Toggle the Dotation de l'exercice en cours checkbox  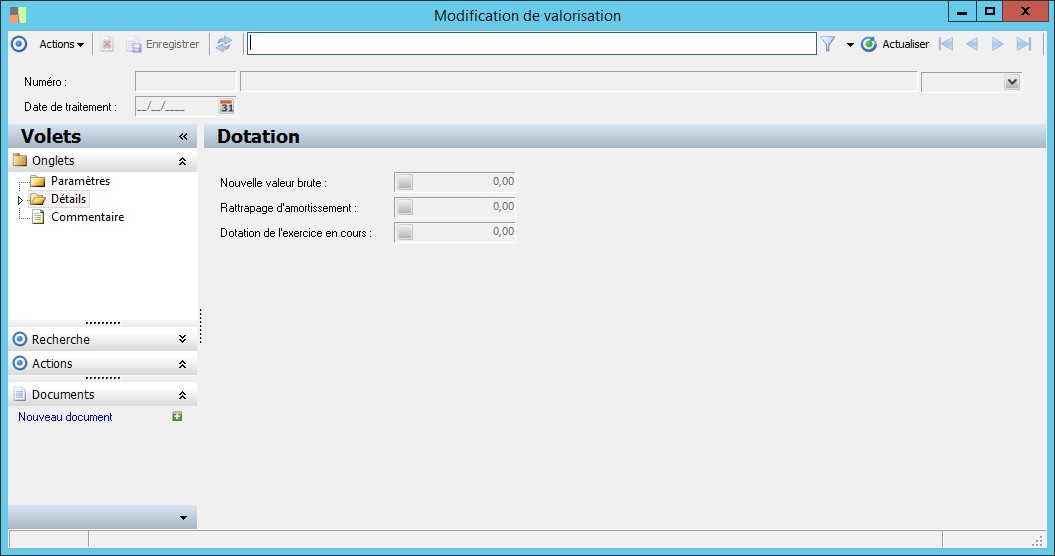click(404, 232)
